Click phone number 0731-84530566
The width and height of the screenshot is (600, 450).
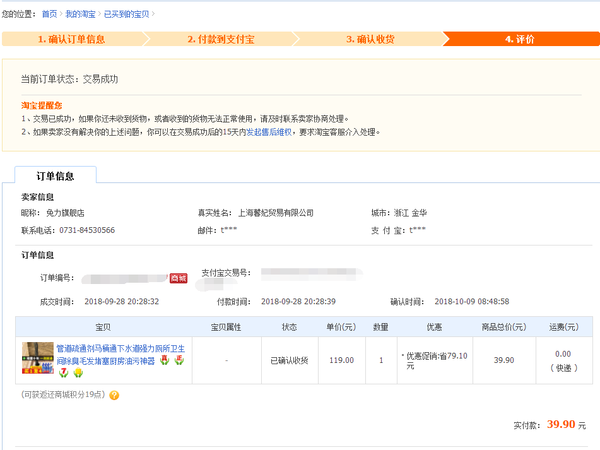tap(87, 230)
